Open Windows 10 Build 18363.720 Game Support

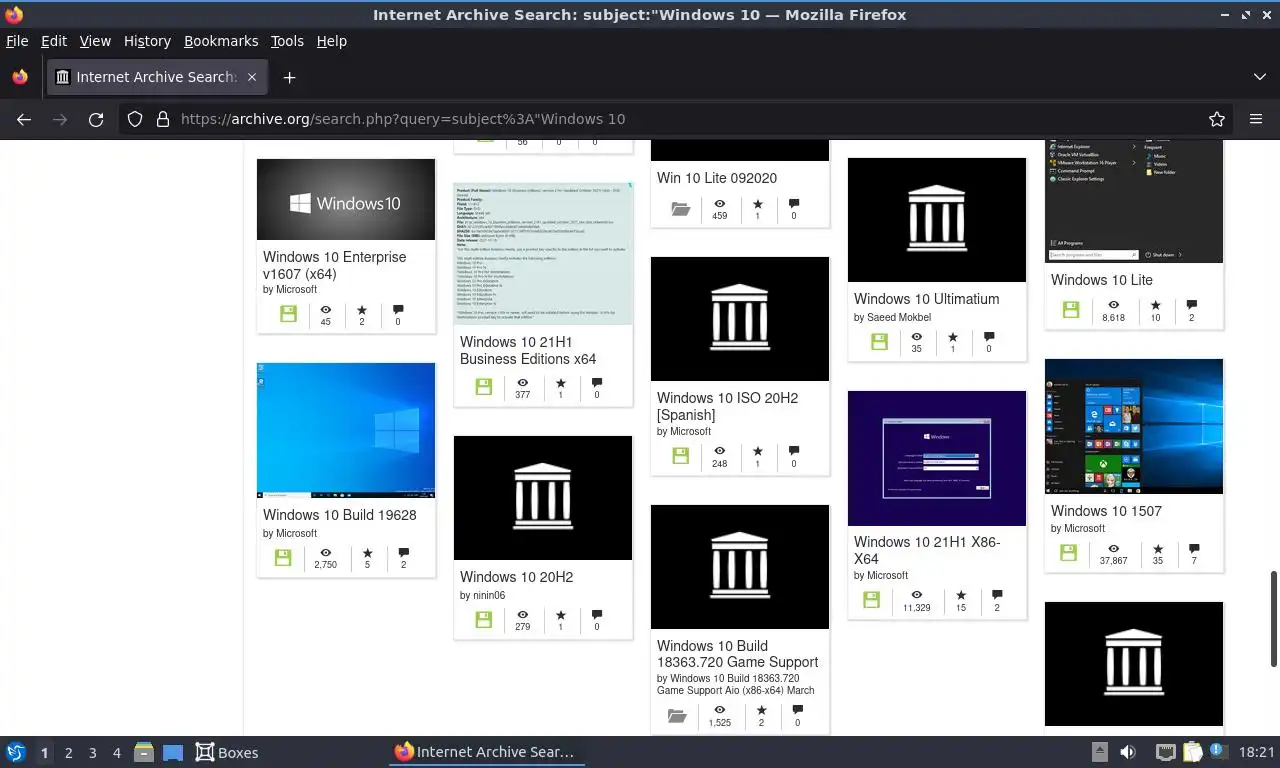tap(738, 654)
